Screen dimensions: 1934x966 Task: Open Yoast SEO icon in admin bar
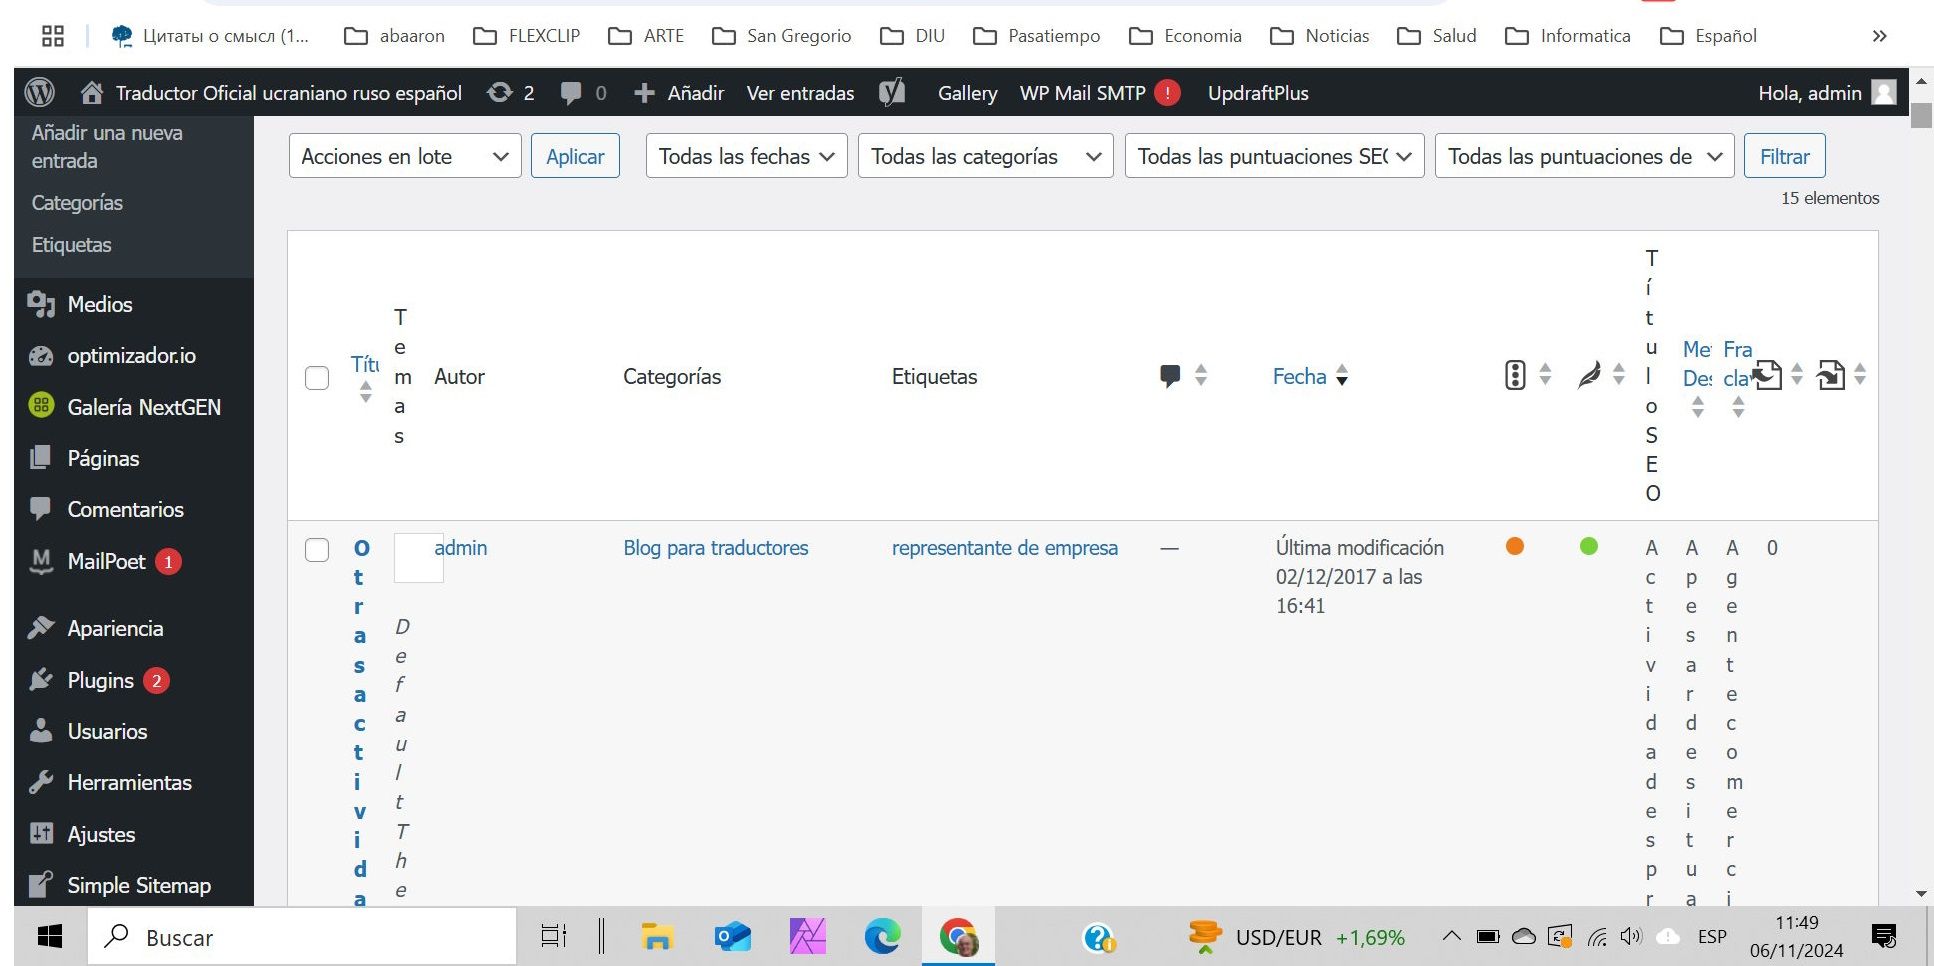pos(892,93)
